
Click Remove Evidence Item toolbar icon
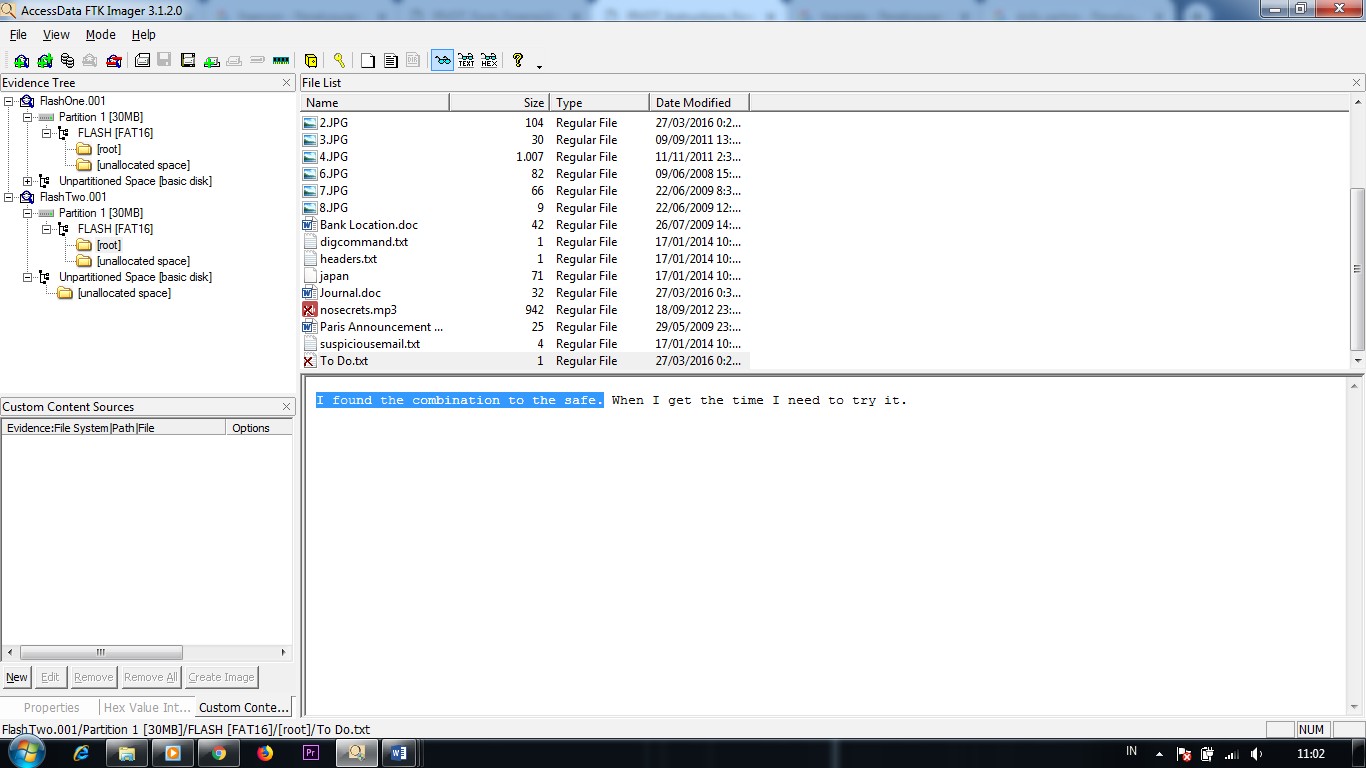tap(90, 61)
